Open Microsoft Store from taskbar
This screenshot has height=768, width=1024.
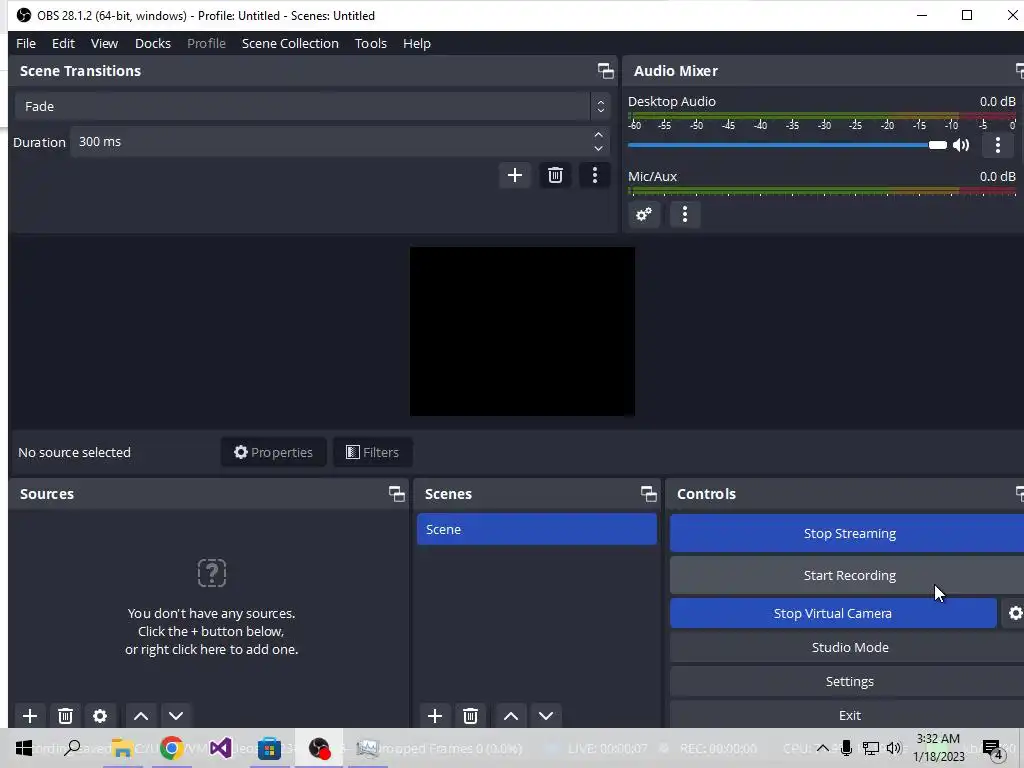click(269, 748)
